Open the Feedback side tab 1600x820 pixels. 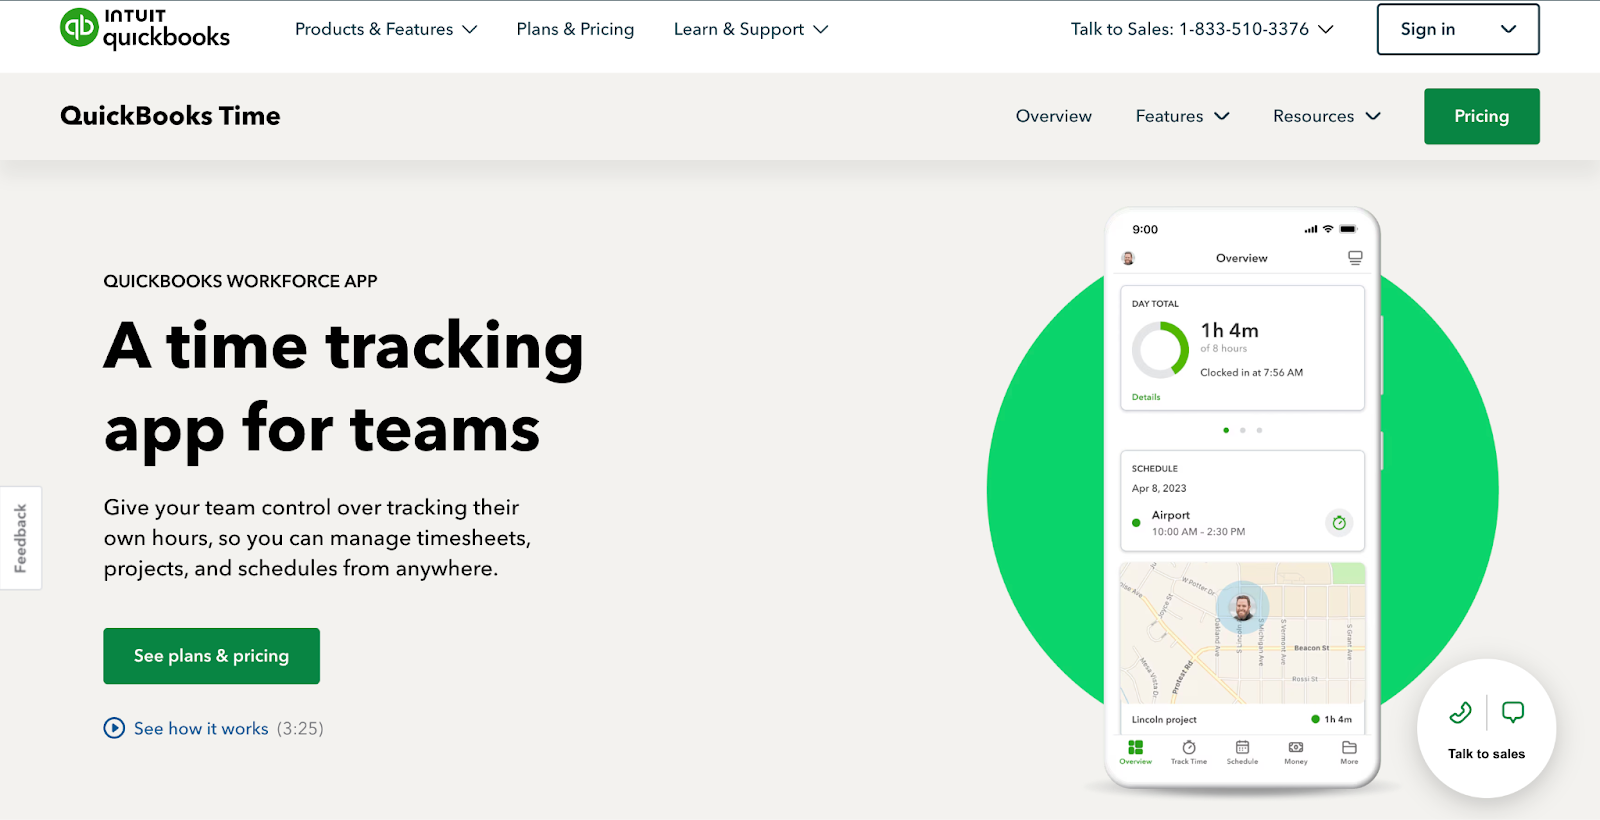click(21, 538)
